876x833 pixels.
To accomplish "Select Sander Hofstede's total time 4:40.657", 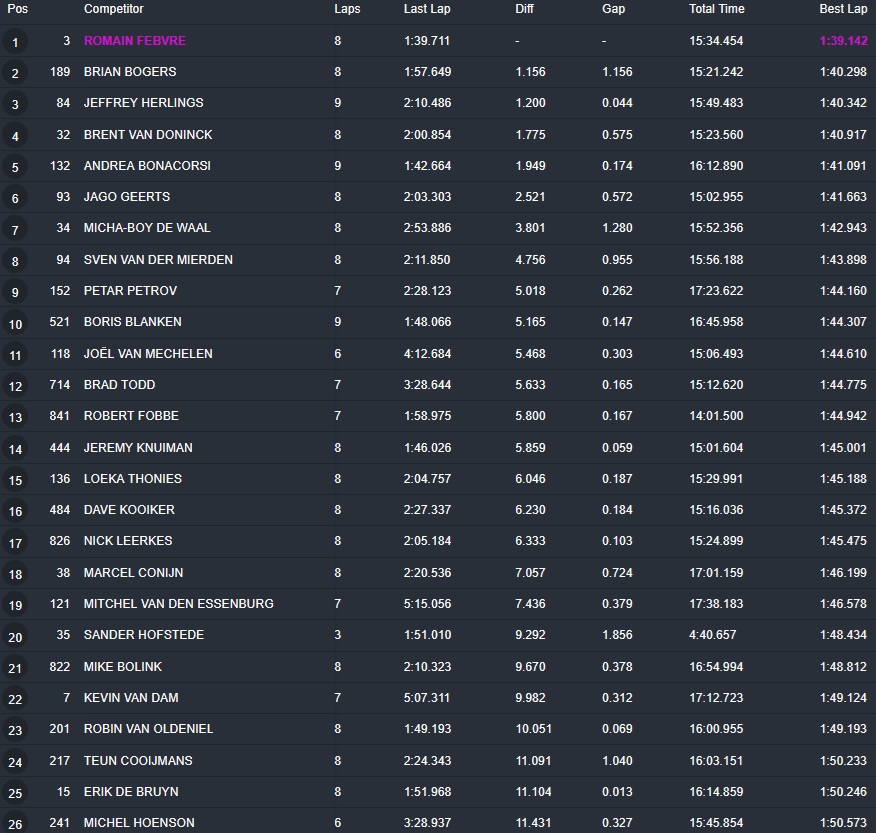I will [713, 635].
